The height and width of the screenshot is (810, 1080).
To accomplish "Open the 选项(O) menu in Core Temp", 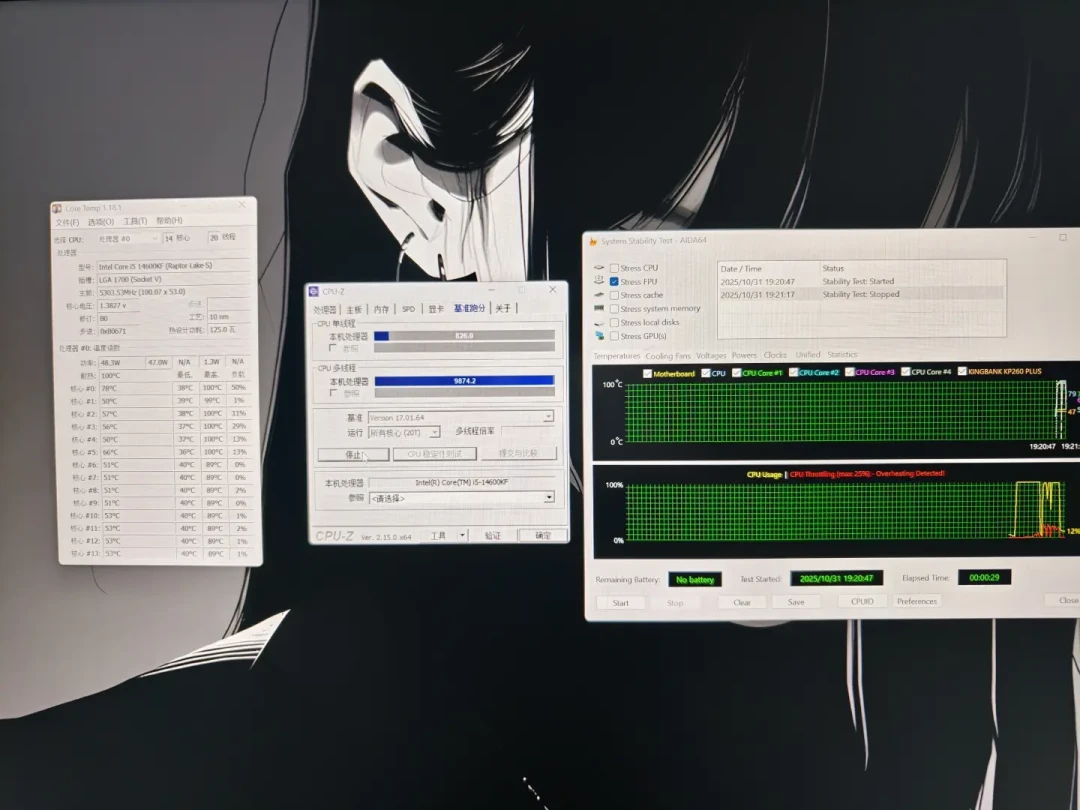I will pos(101,221).
